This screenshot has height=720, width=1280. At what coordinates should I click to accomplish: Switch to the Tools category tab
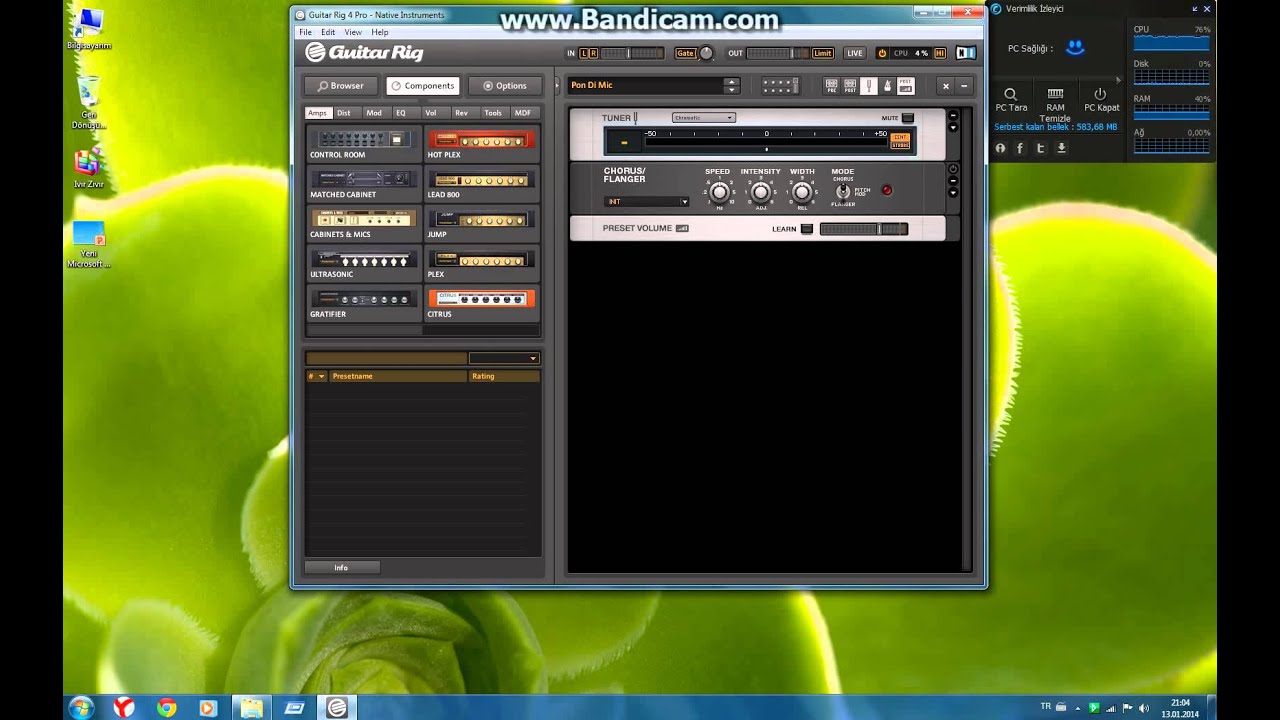493,113
